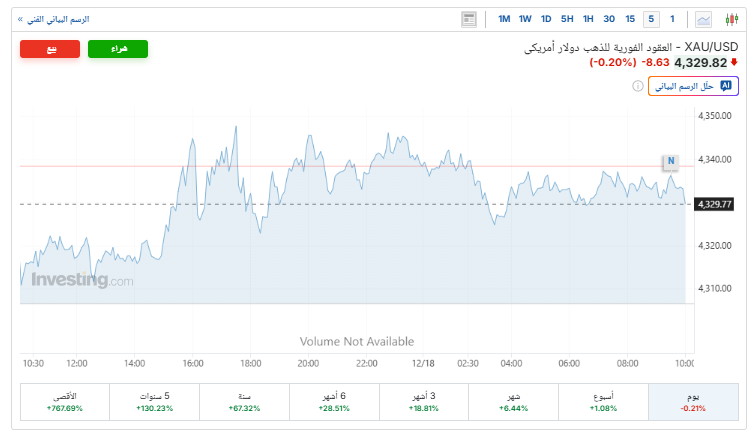
Task: Set chart interval to 1M
Action: [504, 19]
